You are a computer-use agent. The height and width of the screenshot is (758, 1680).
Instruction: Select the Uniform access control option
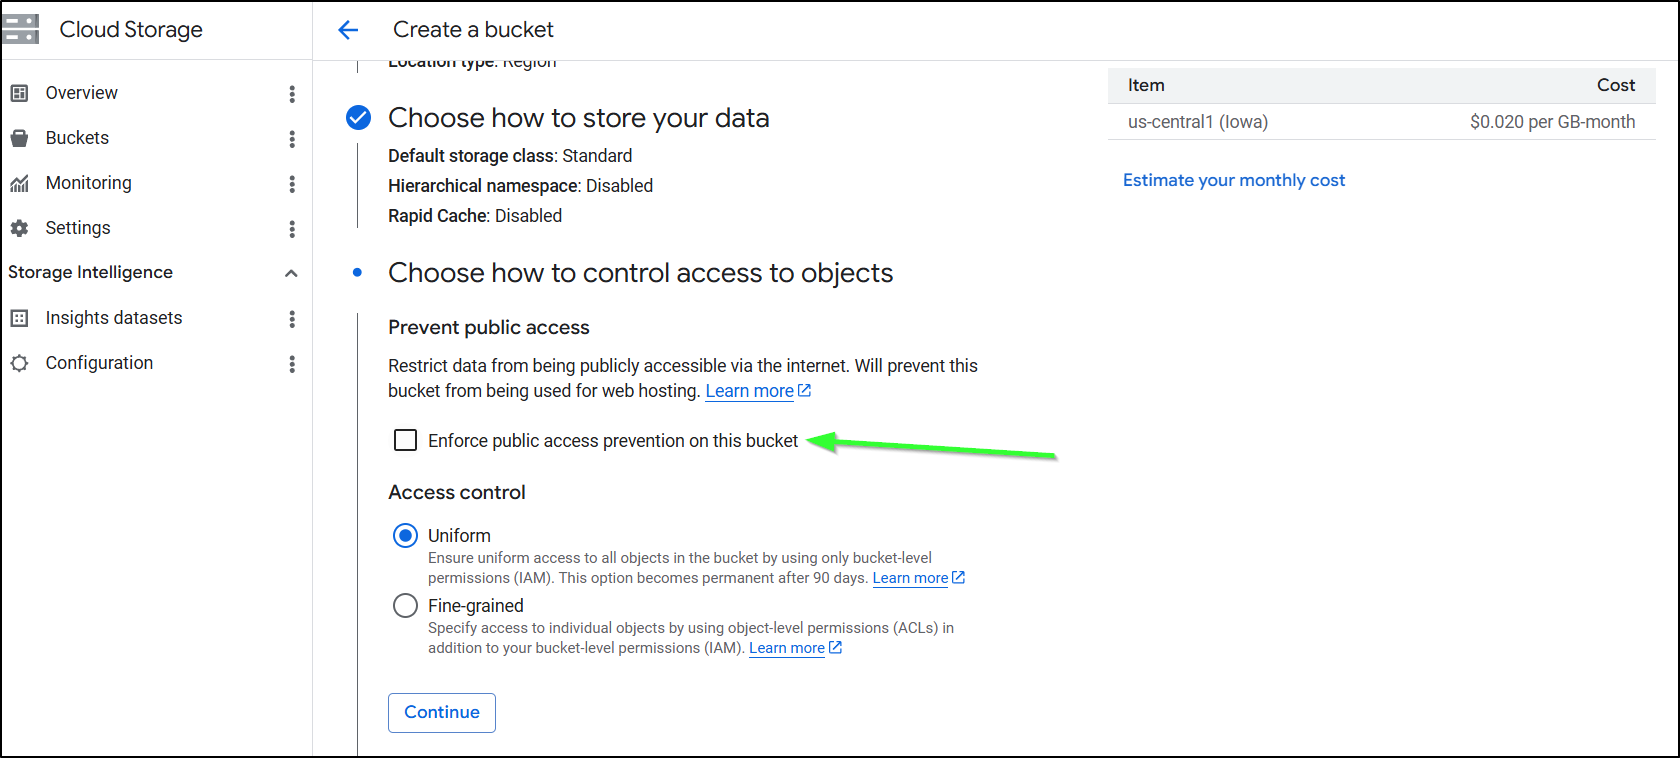point(405,536)
